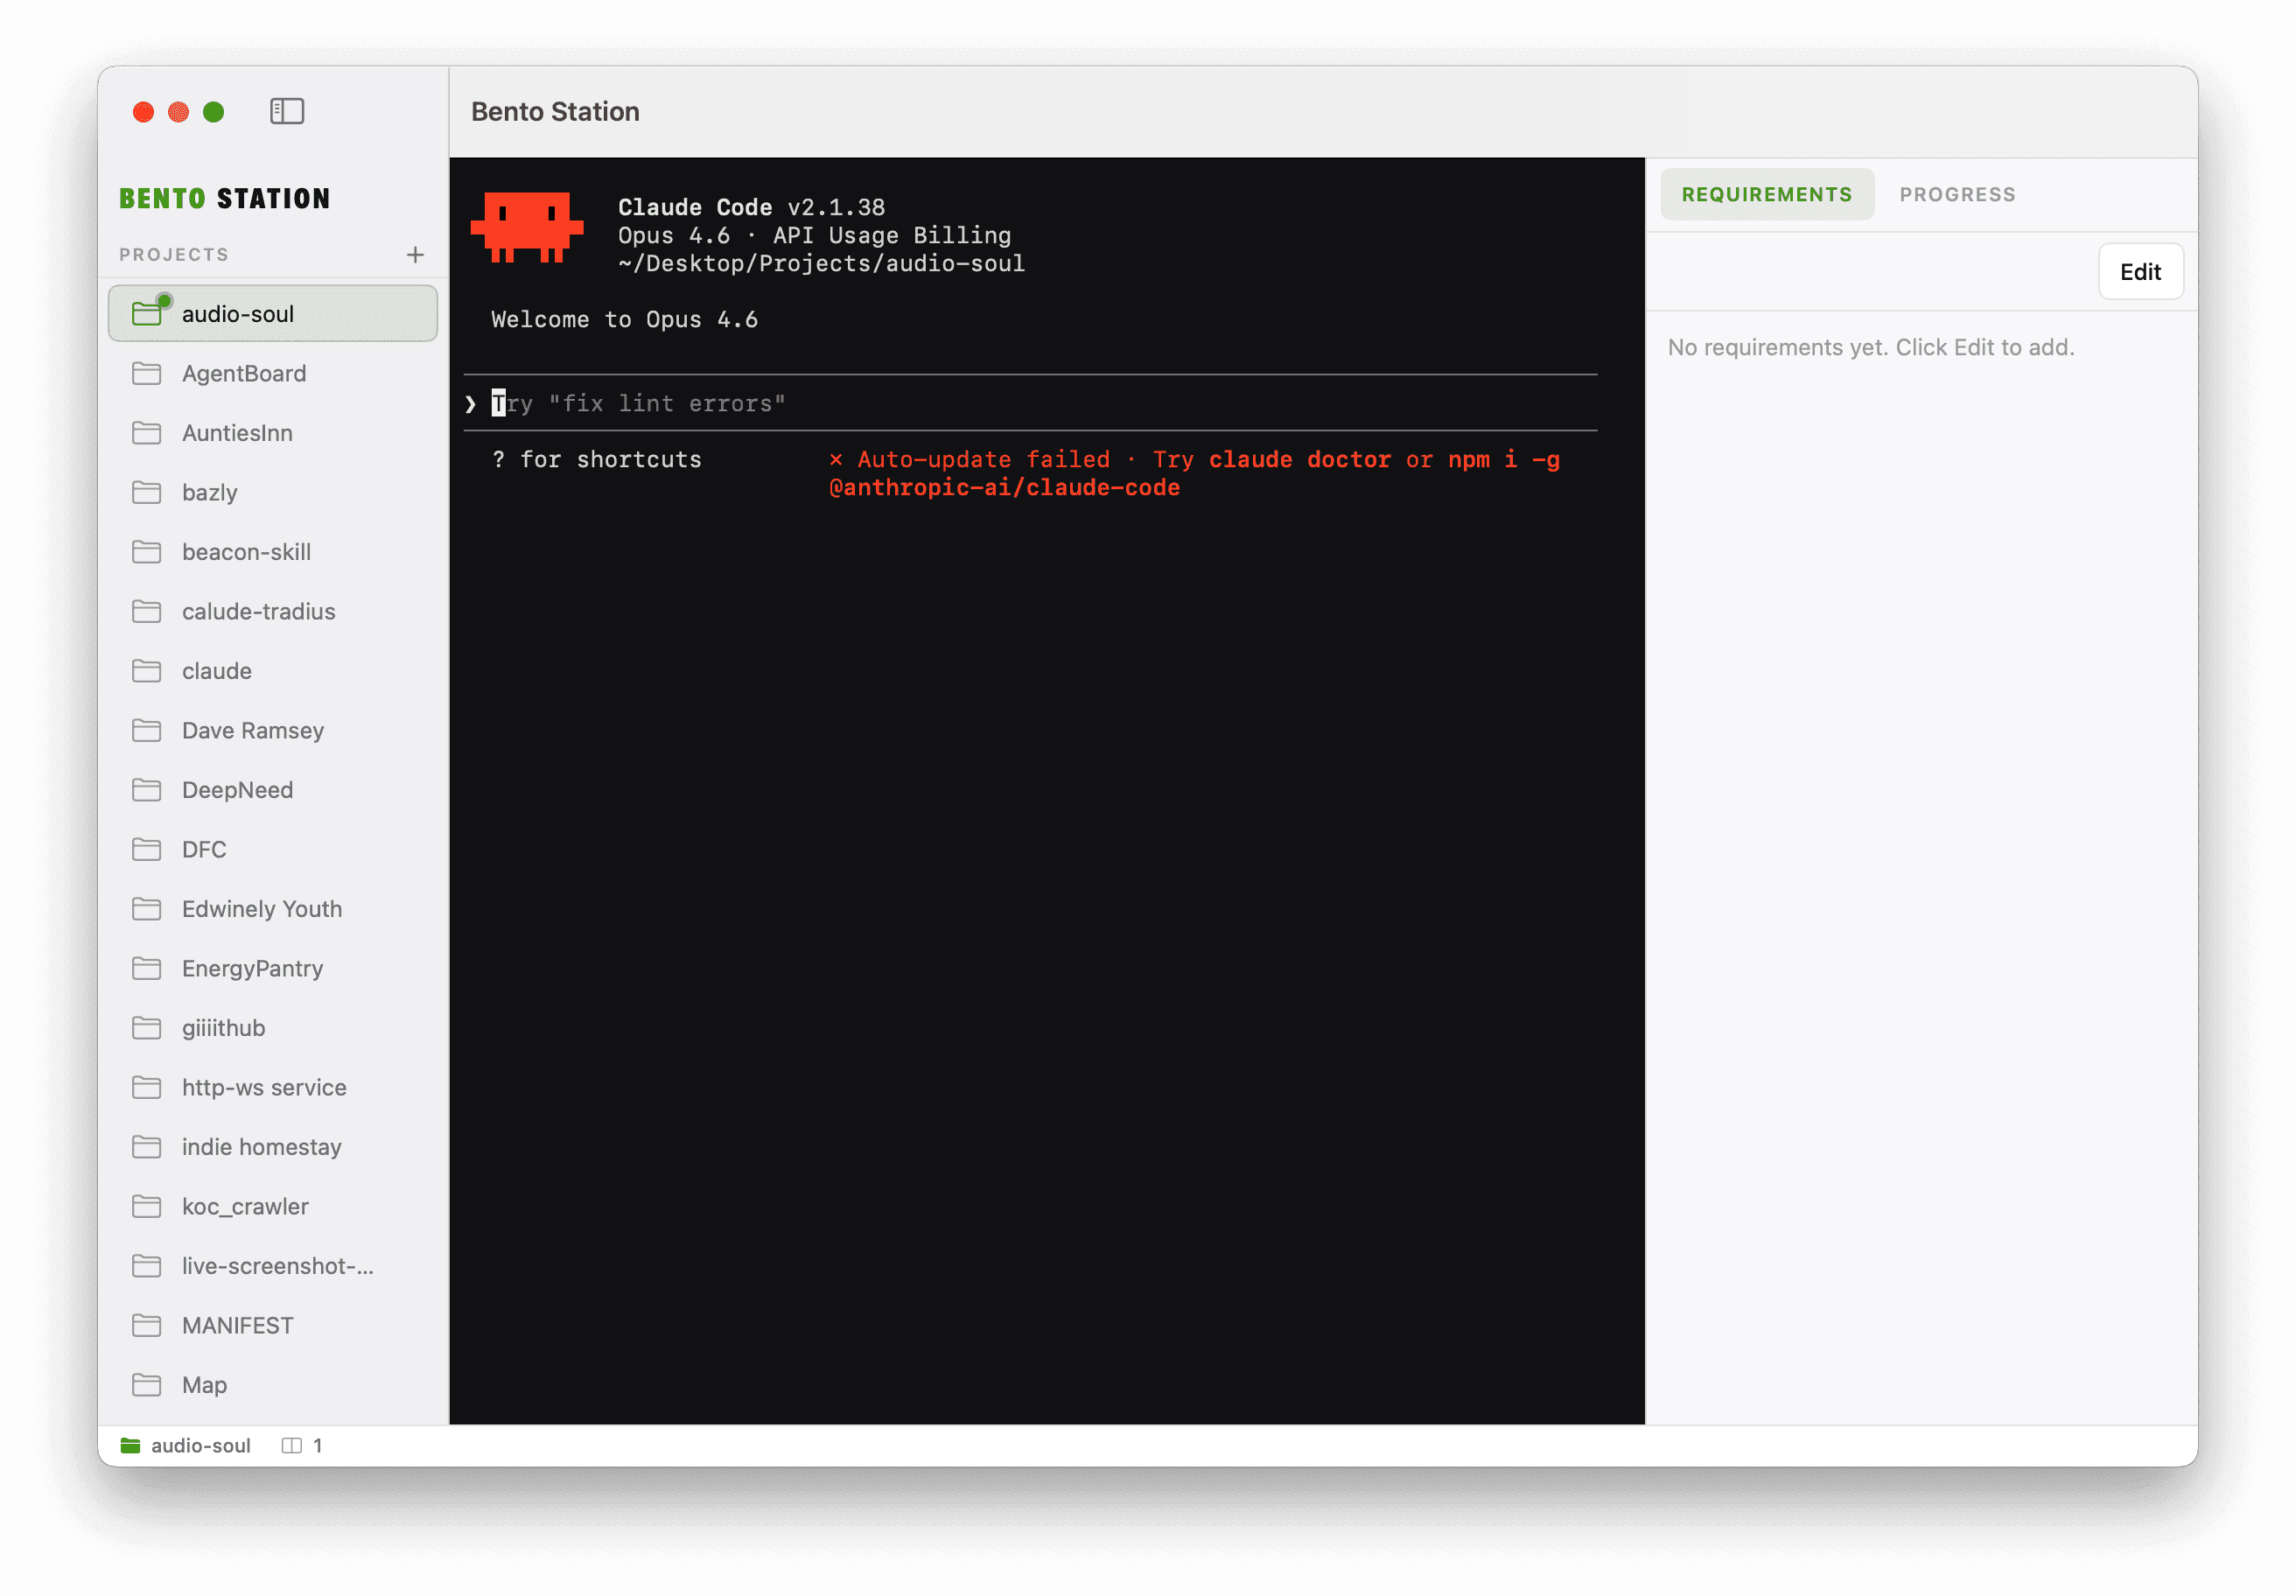Click the BENTO STATION sidebar logo
2296x1596 pixels.
point(224,199)
